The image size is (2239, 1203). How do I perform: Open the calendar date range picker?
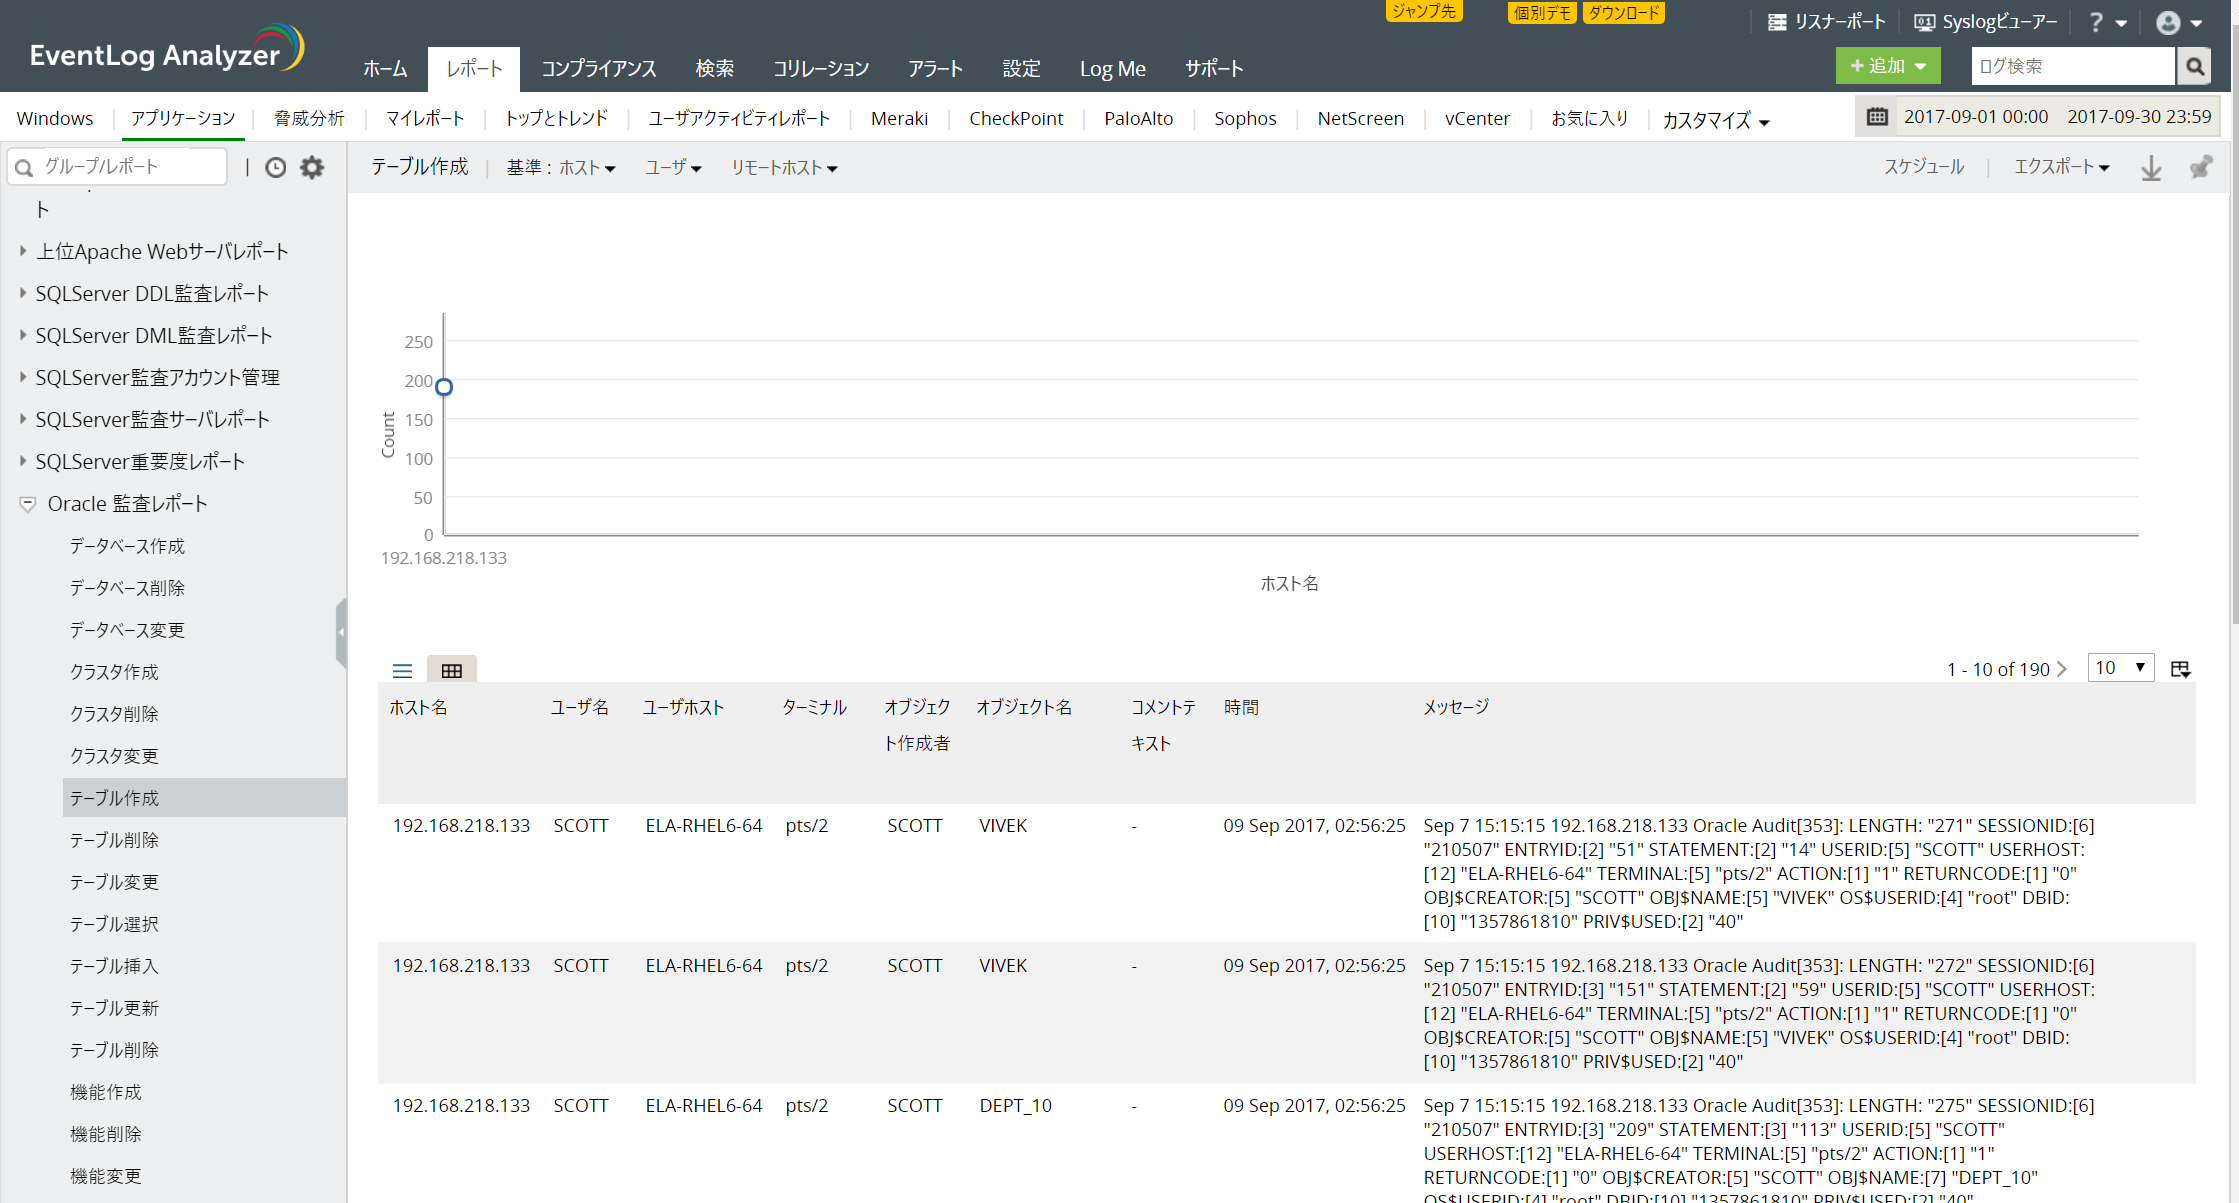point(1877,117)
